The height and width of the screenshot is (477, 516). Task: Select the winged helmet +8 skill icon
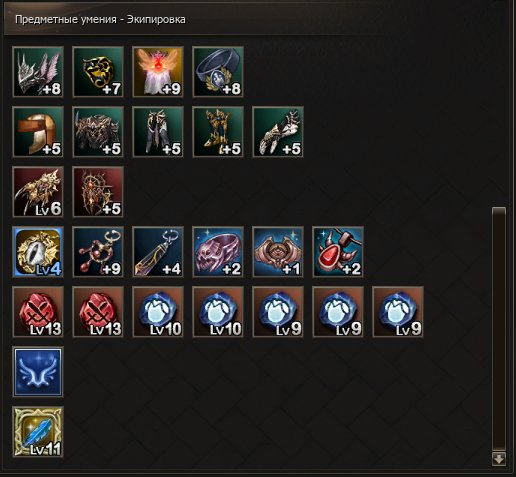click(x=38, y=72)
